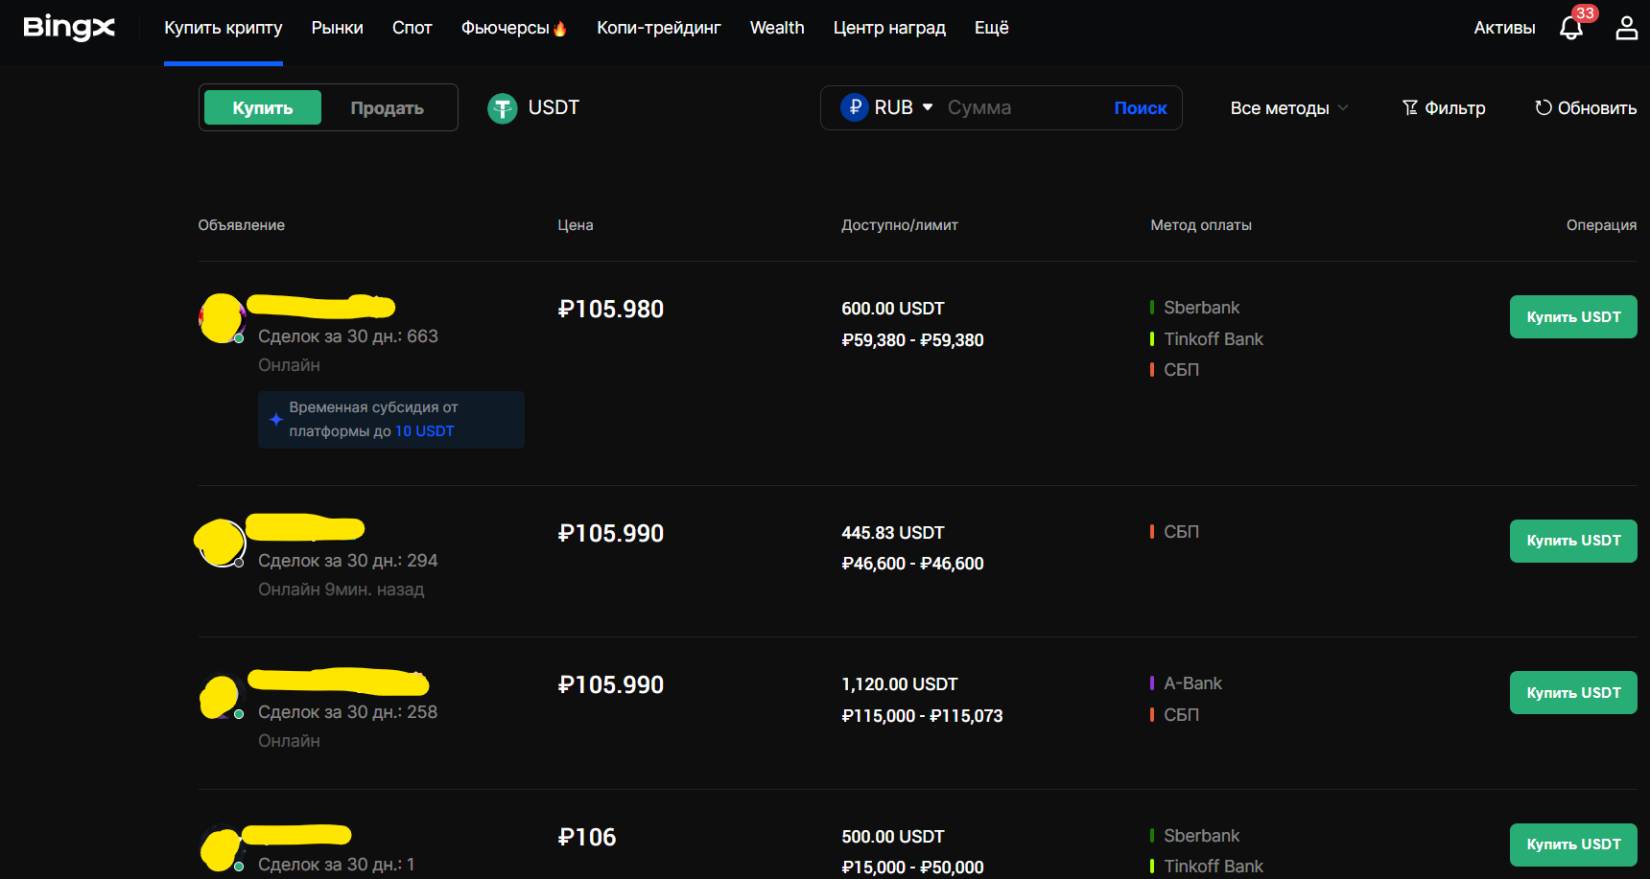Open the user profile icon

(x=1626, y=28)
